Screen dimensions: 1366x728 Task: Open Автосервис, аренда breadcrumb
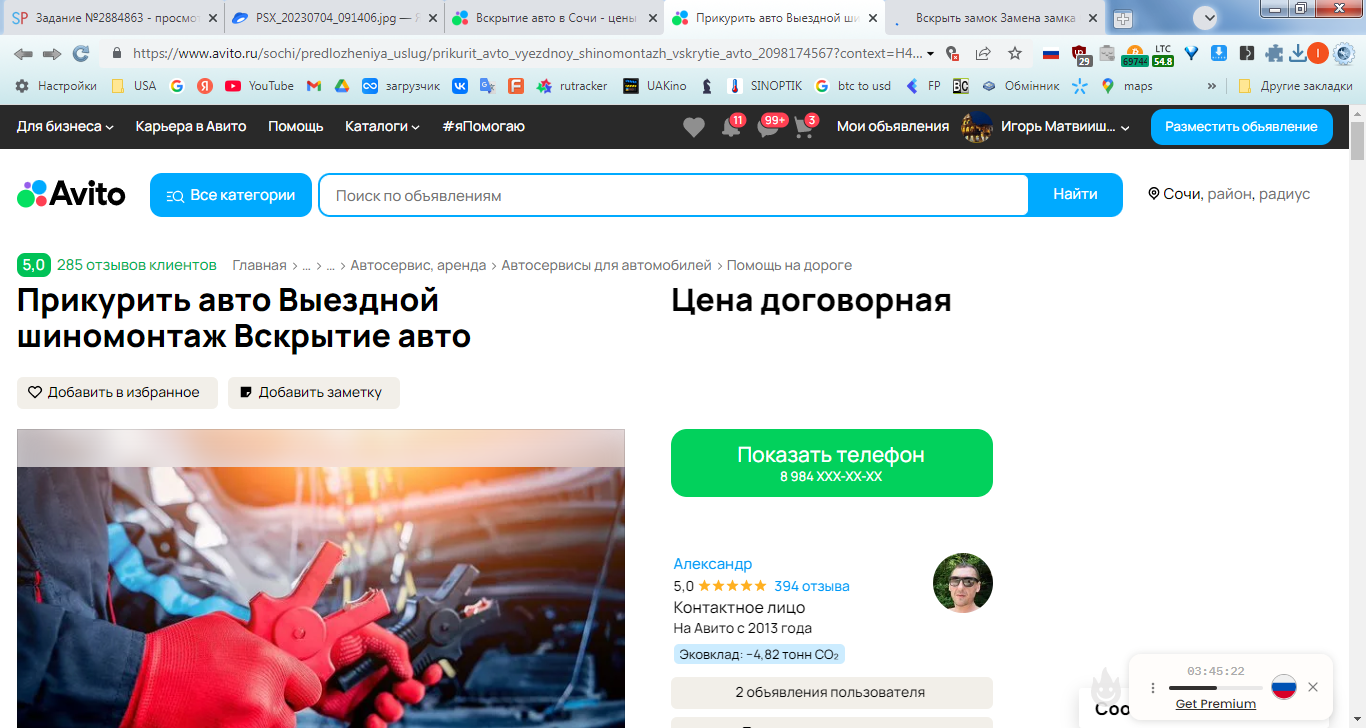[418, 265]
